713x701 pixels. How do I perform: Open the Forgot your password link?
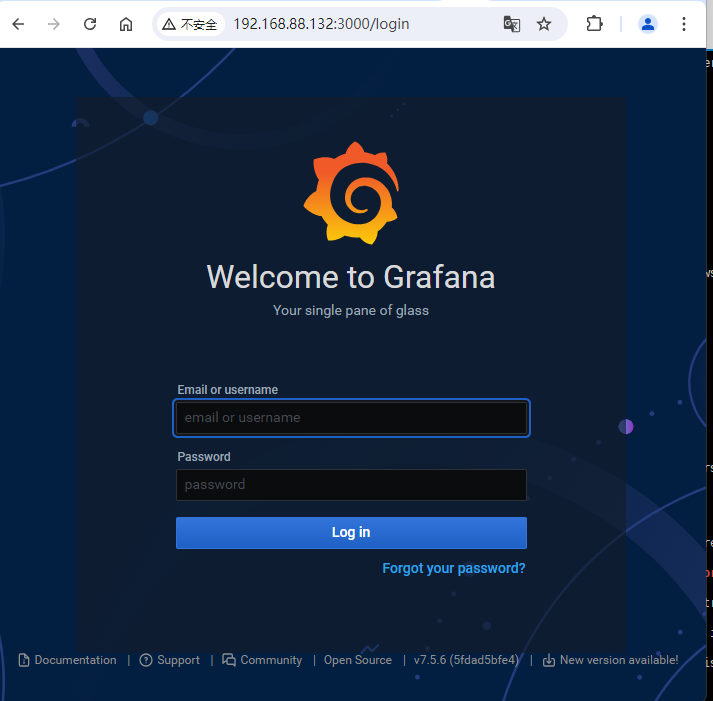(x=453, y=568)
